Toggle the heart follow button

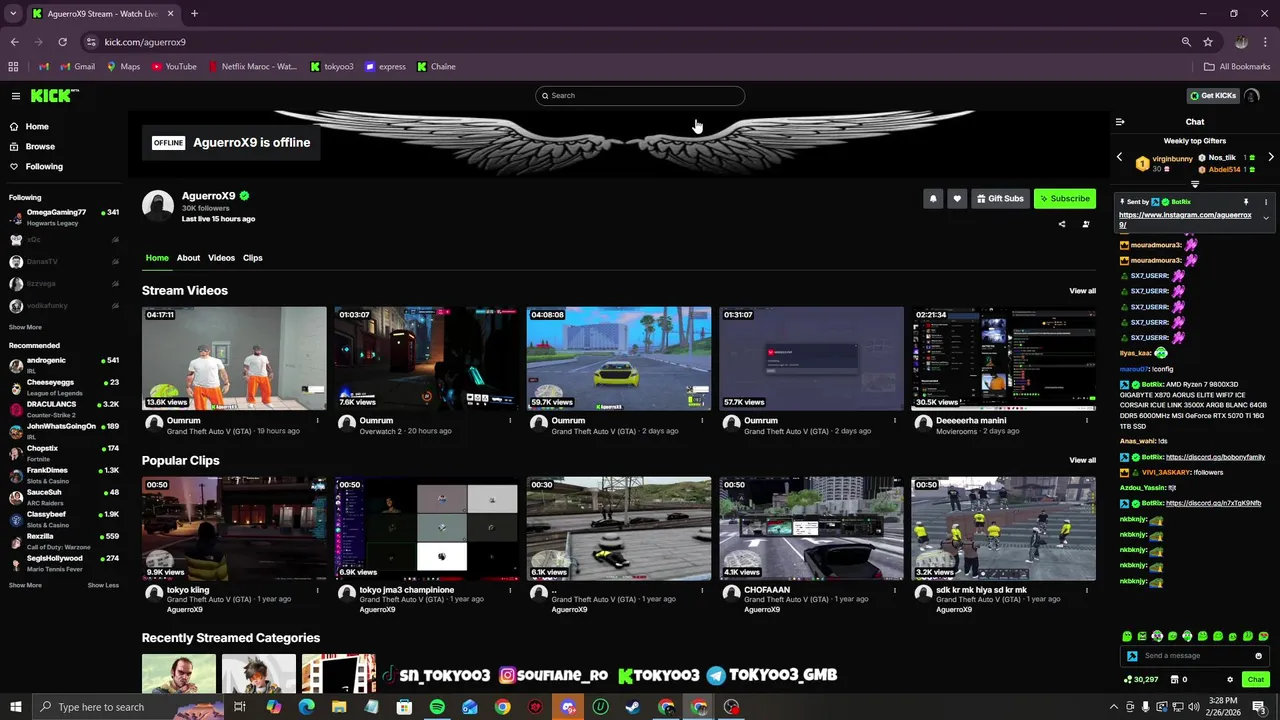click(x=957, y=198)
